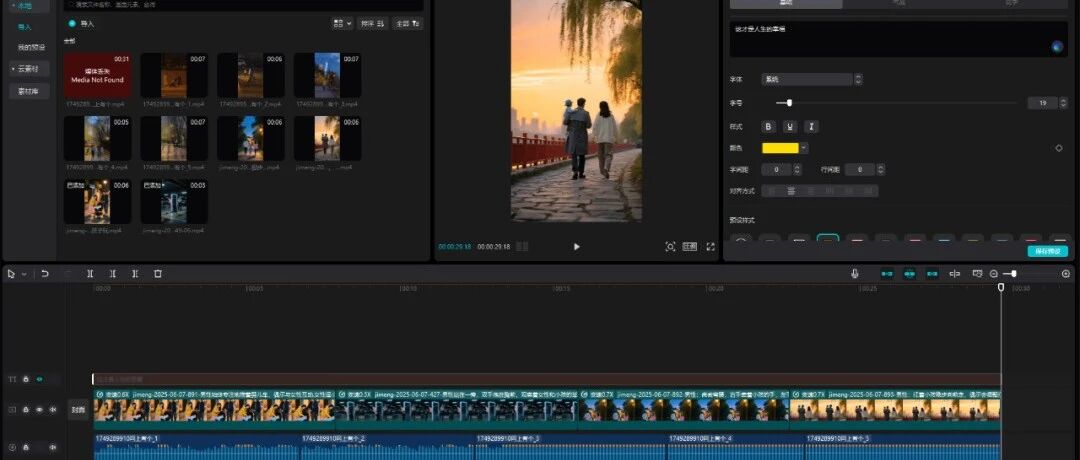This screenshot has width=1080, height=460.
Task: Open the media view layout dropdown
Action: point(342,23)
